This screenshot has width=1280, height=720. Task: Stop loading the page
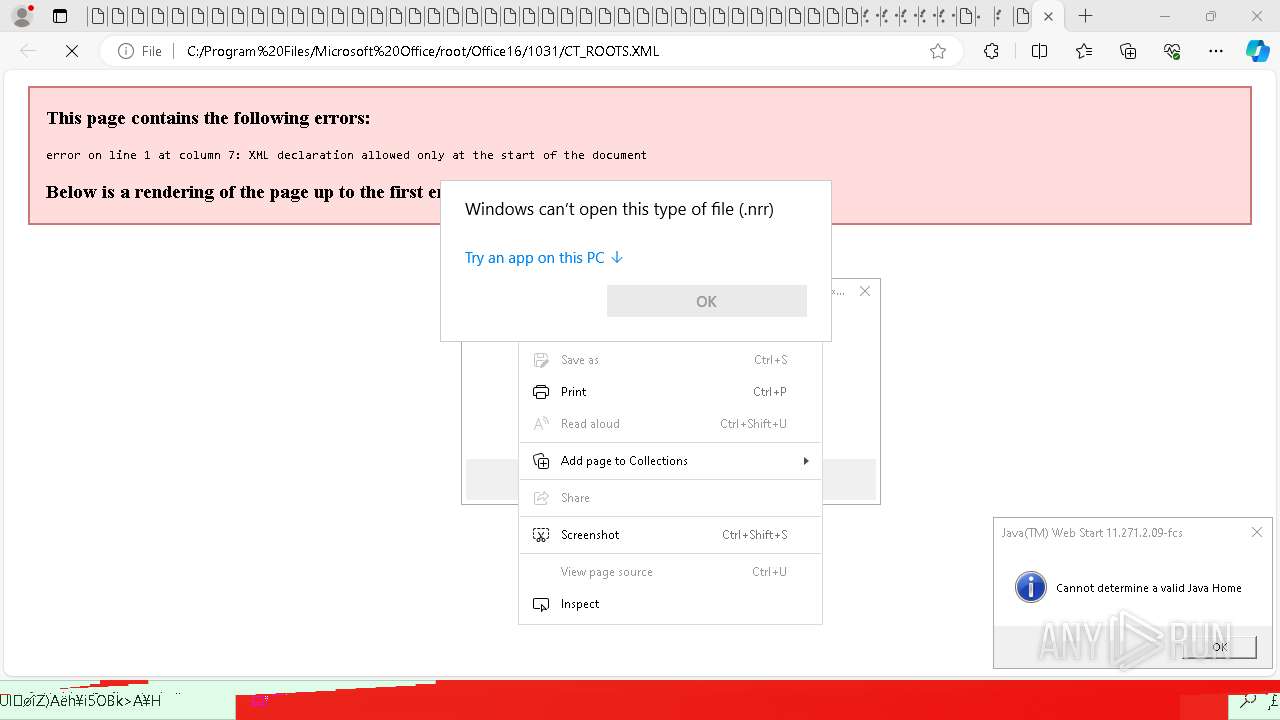(72, 51)
